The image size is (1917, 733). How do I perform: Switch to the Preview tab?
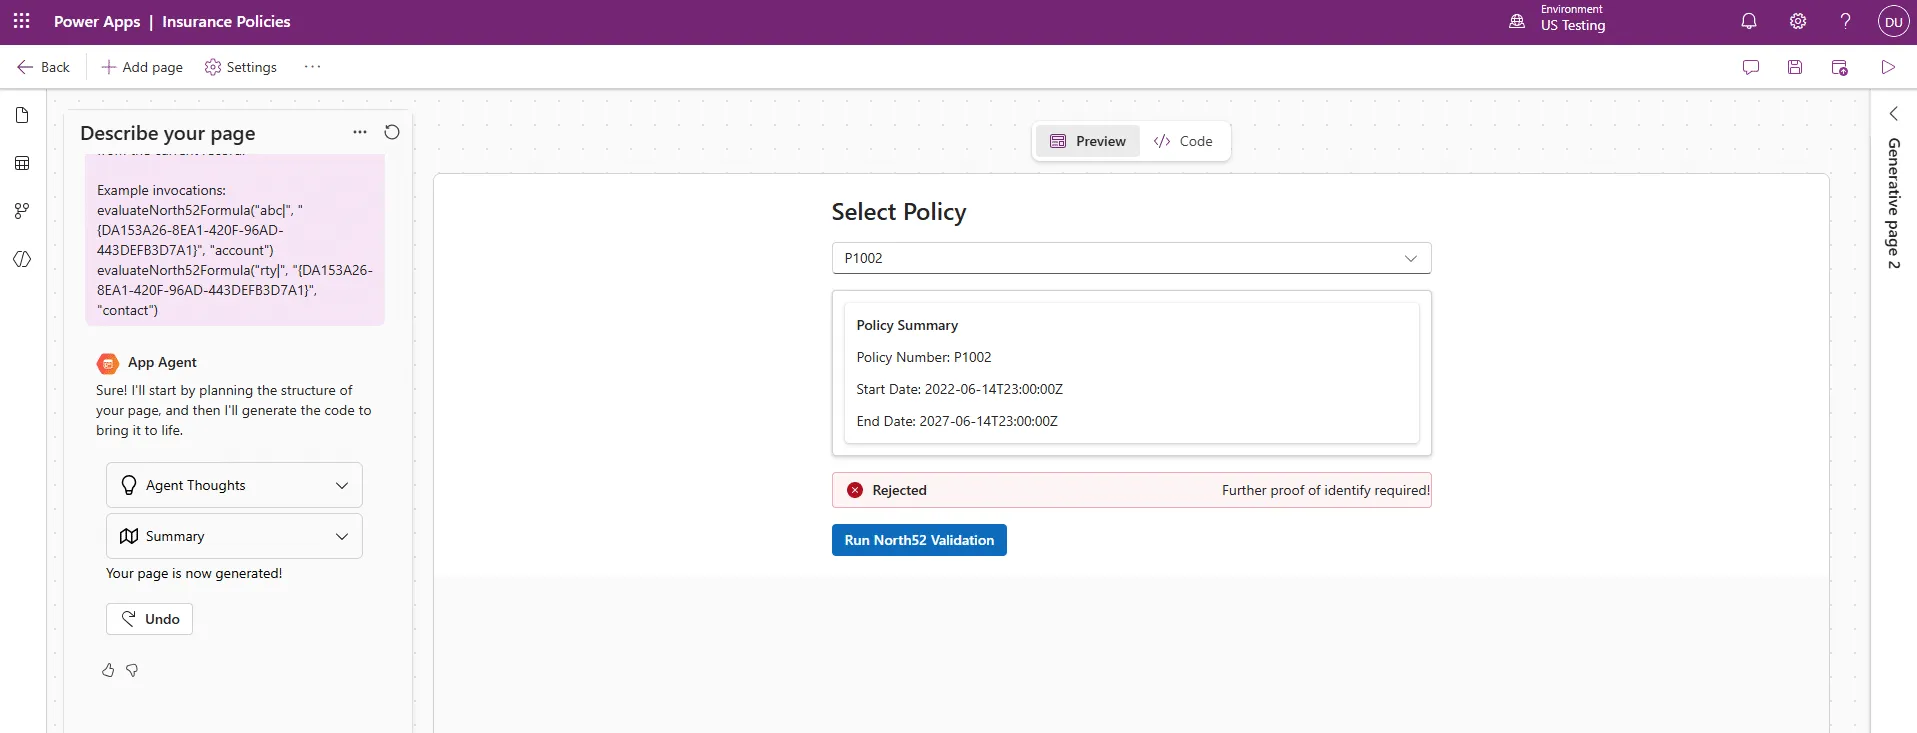pyautogui.click(x=1088, y=141)
